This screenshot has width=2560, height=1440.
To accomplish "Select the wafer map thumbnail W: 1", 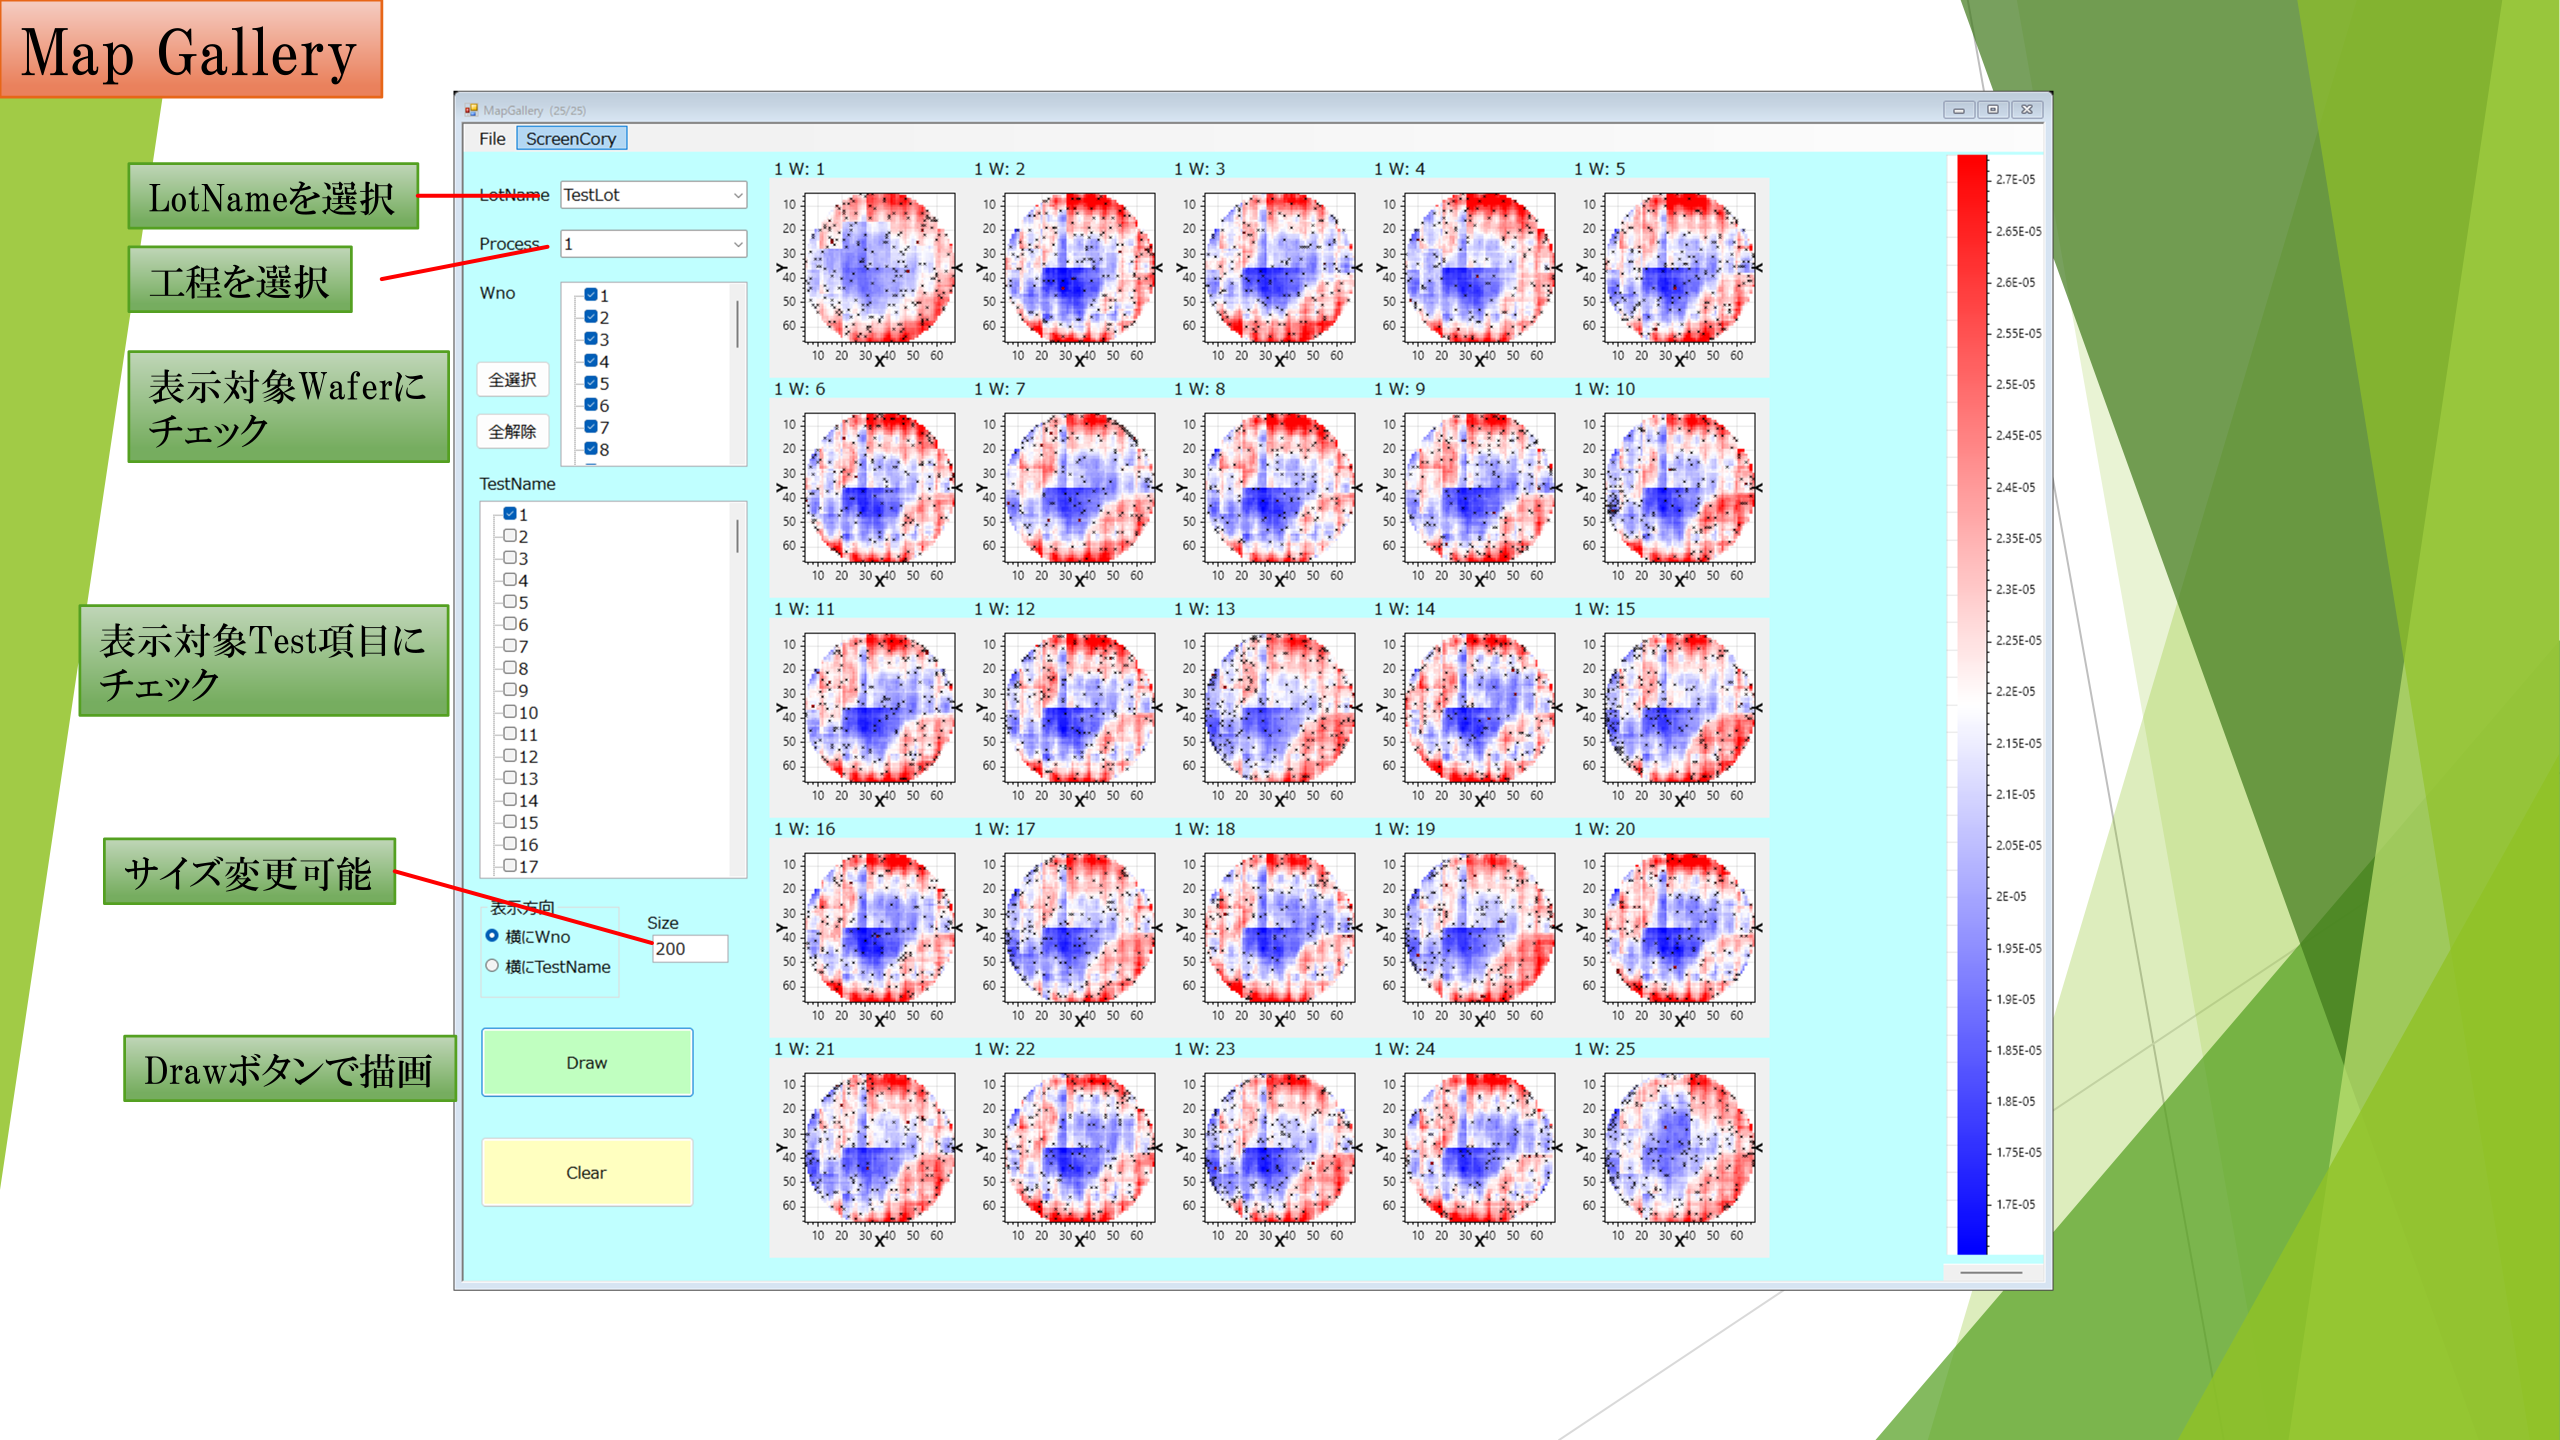I will 879,268.
